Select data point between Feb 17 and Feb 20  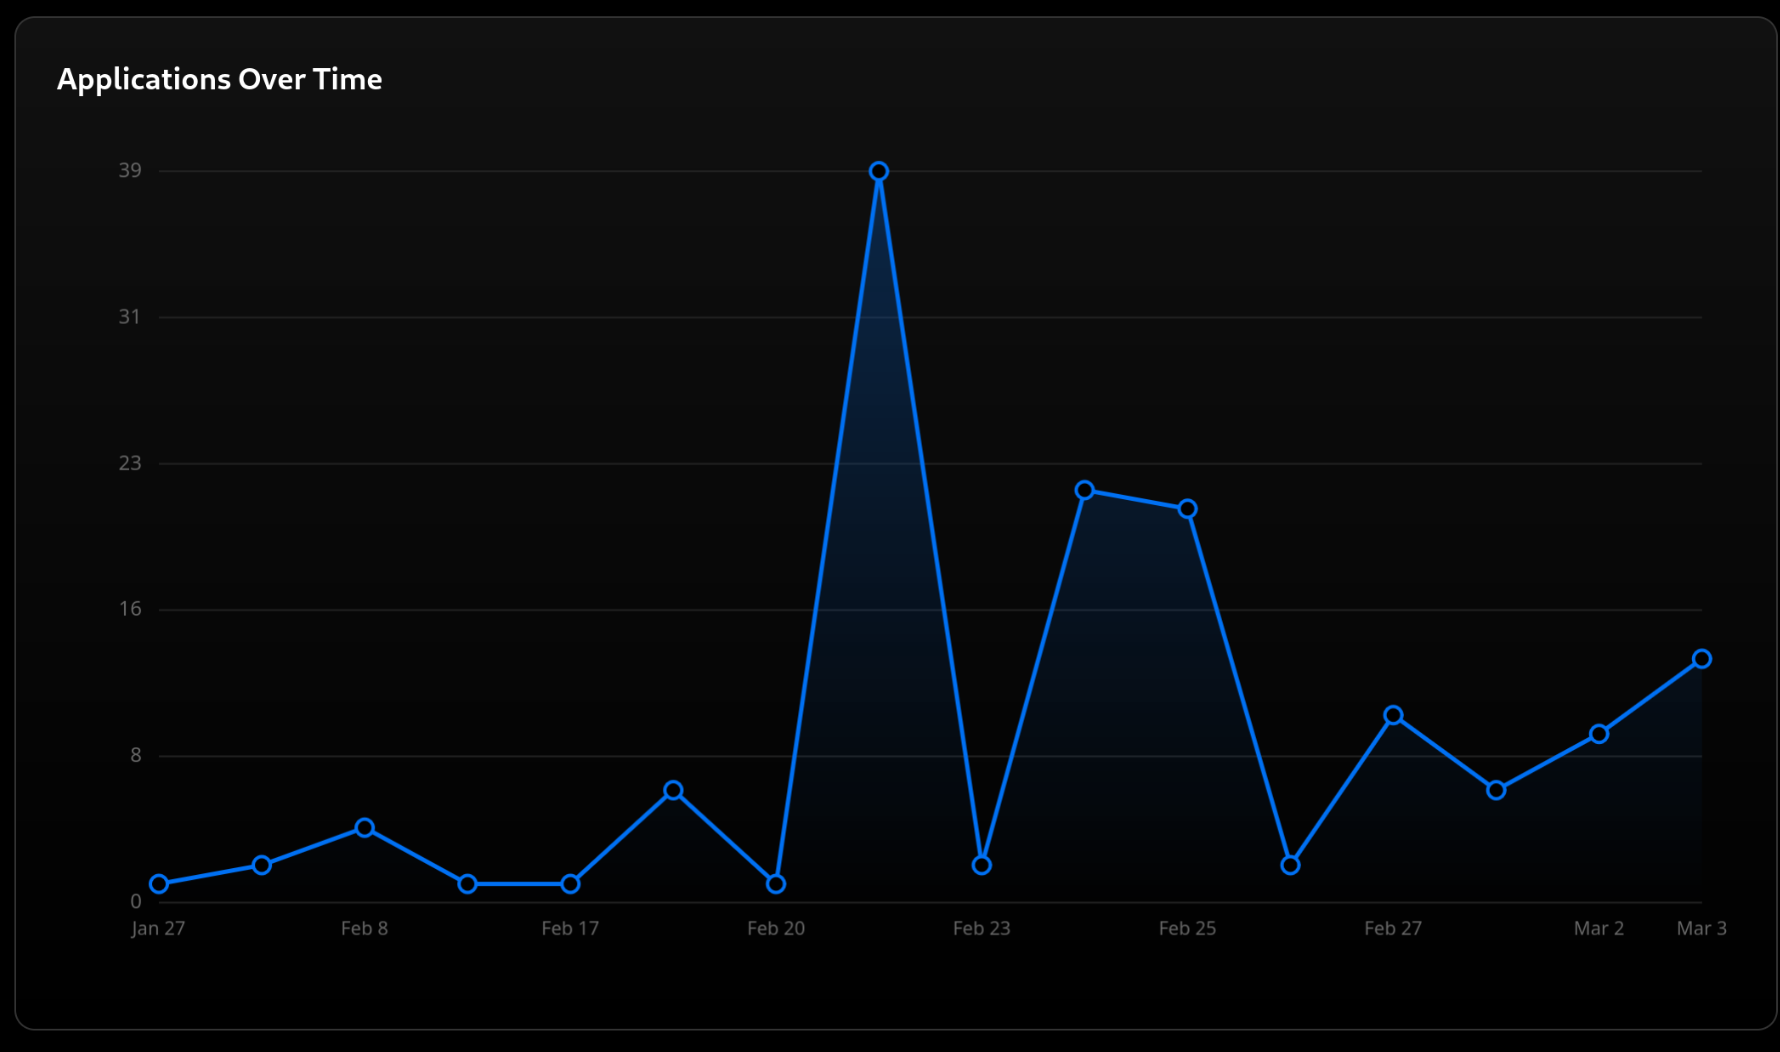point(673,791)
